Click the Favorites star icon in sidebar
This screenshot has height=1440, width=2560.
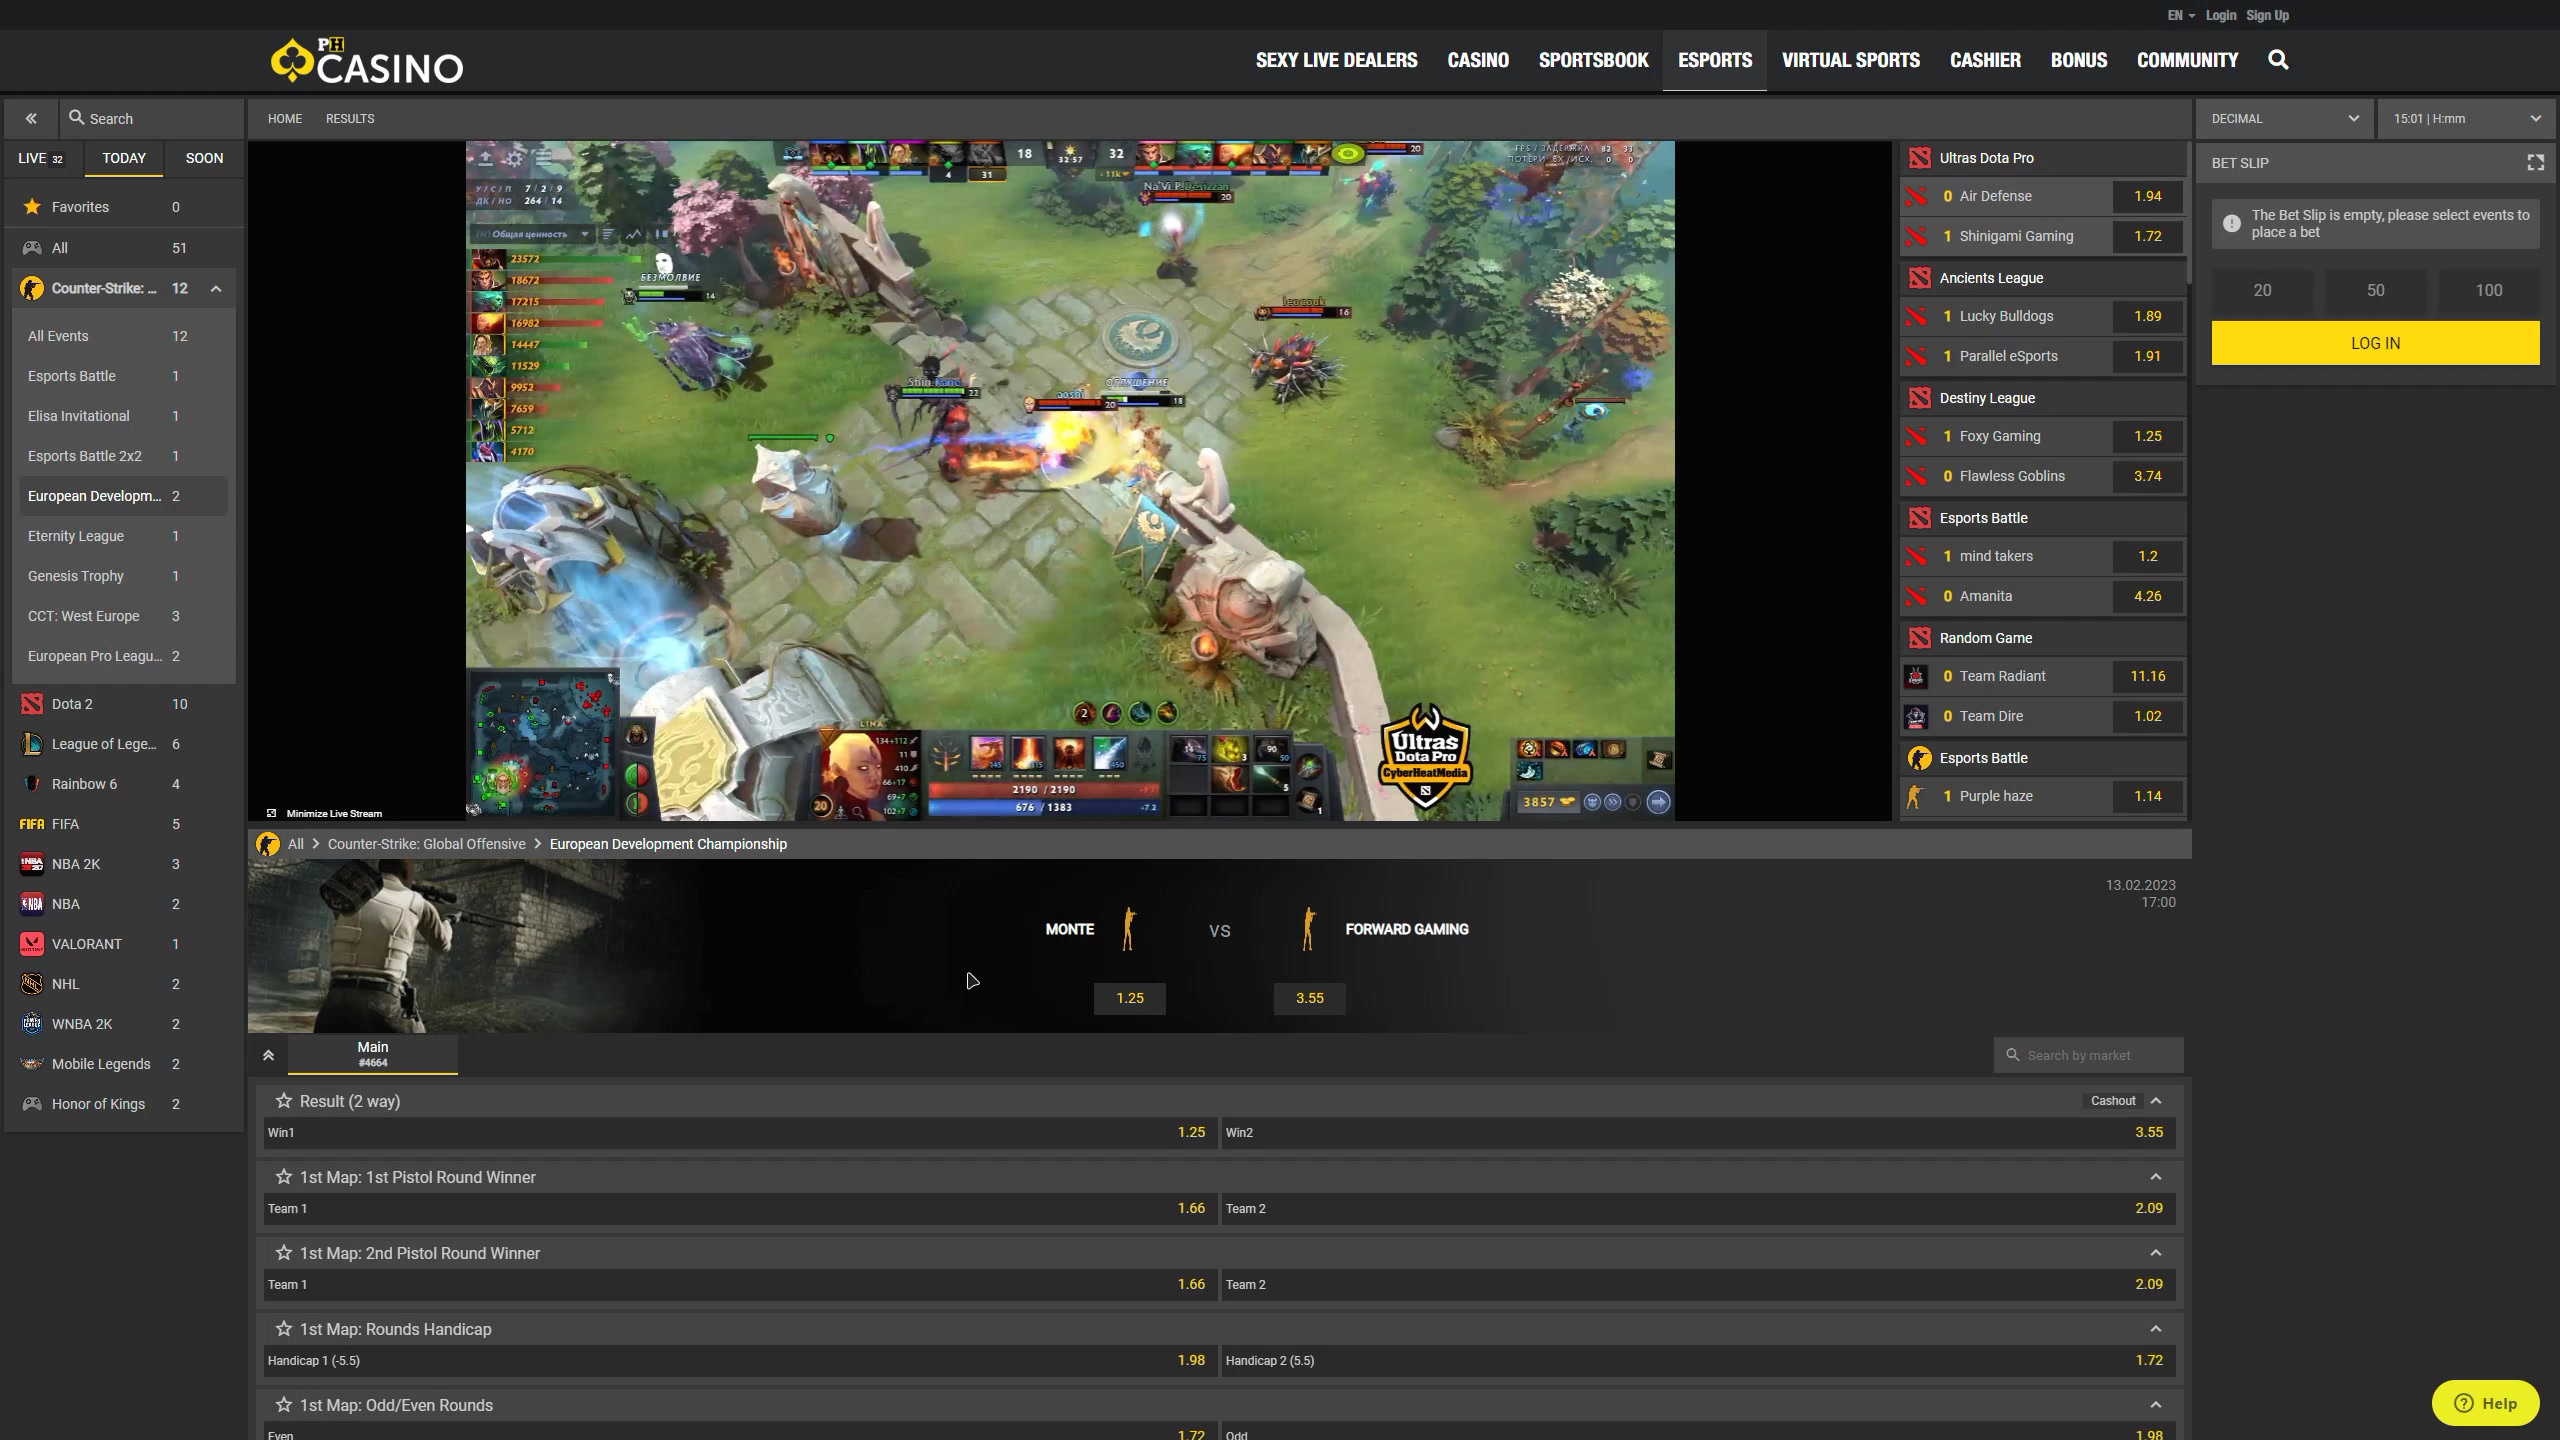pyautogui.click(x=32, y=207)
